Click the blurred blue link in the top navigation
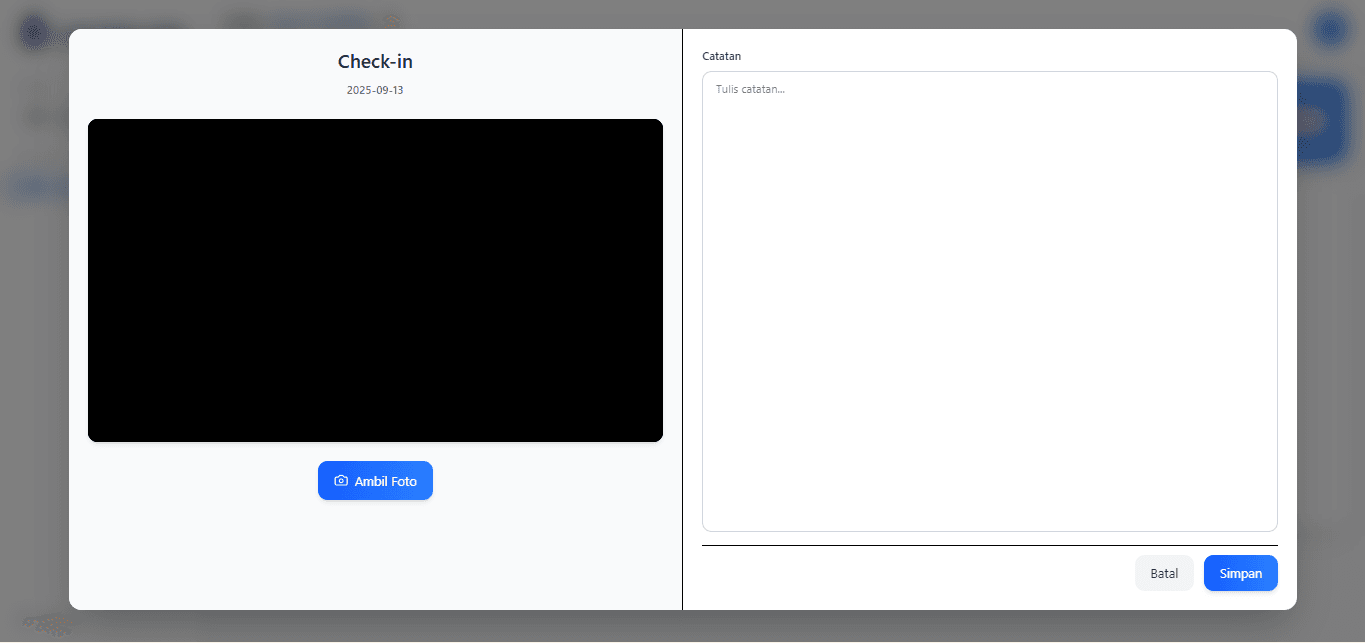Viewport: 1365px width, 643px height. 310,22
